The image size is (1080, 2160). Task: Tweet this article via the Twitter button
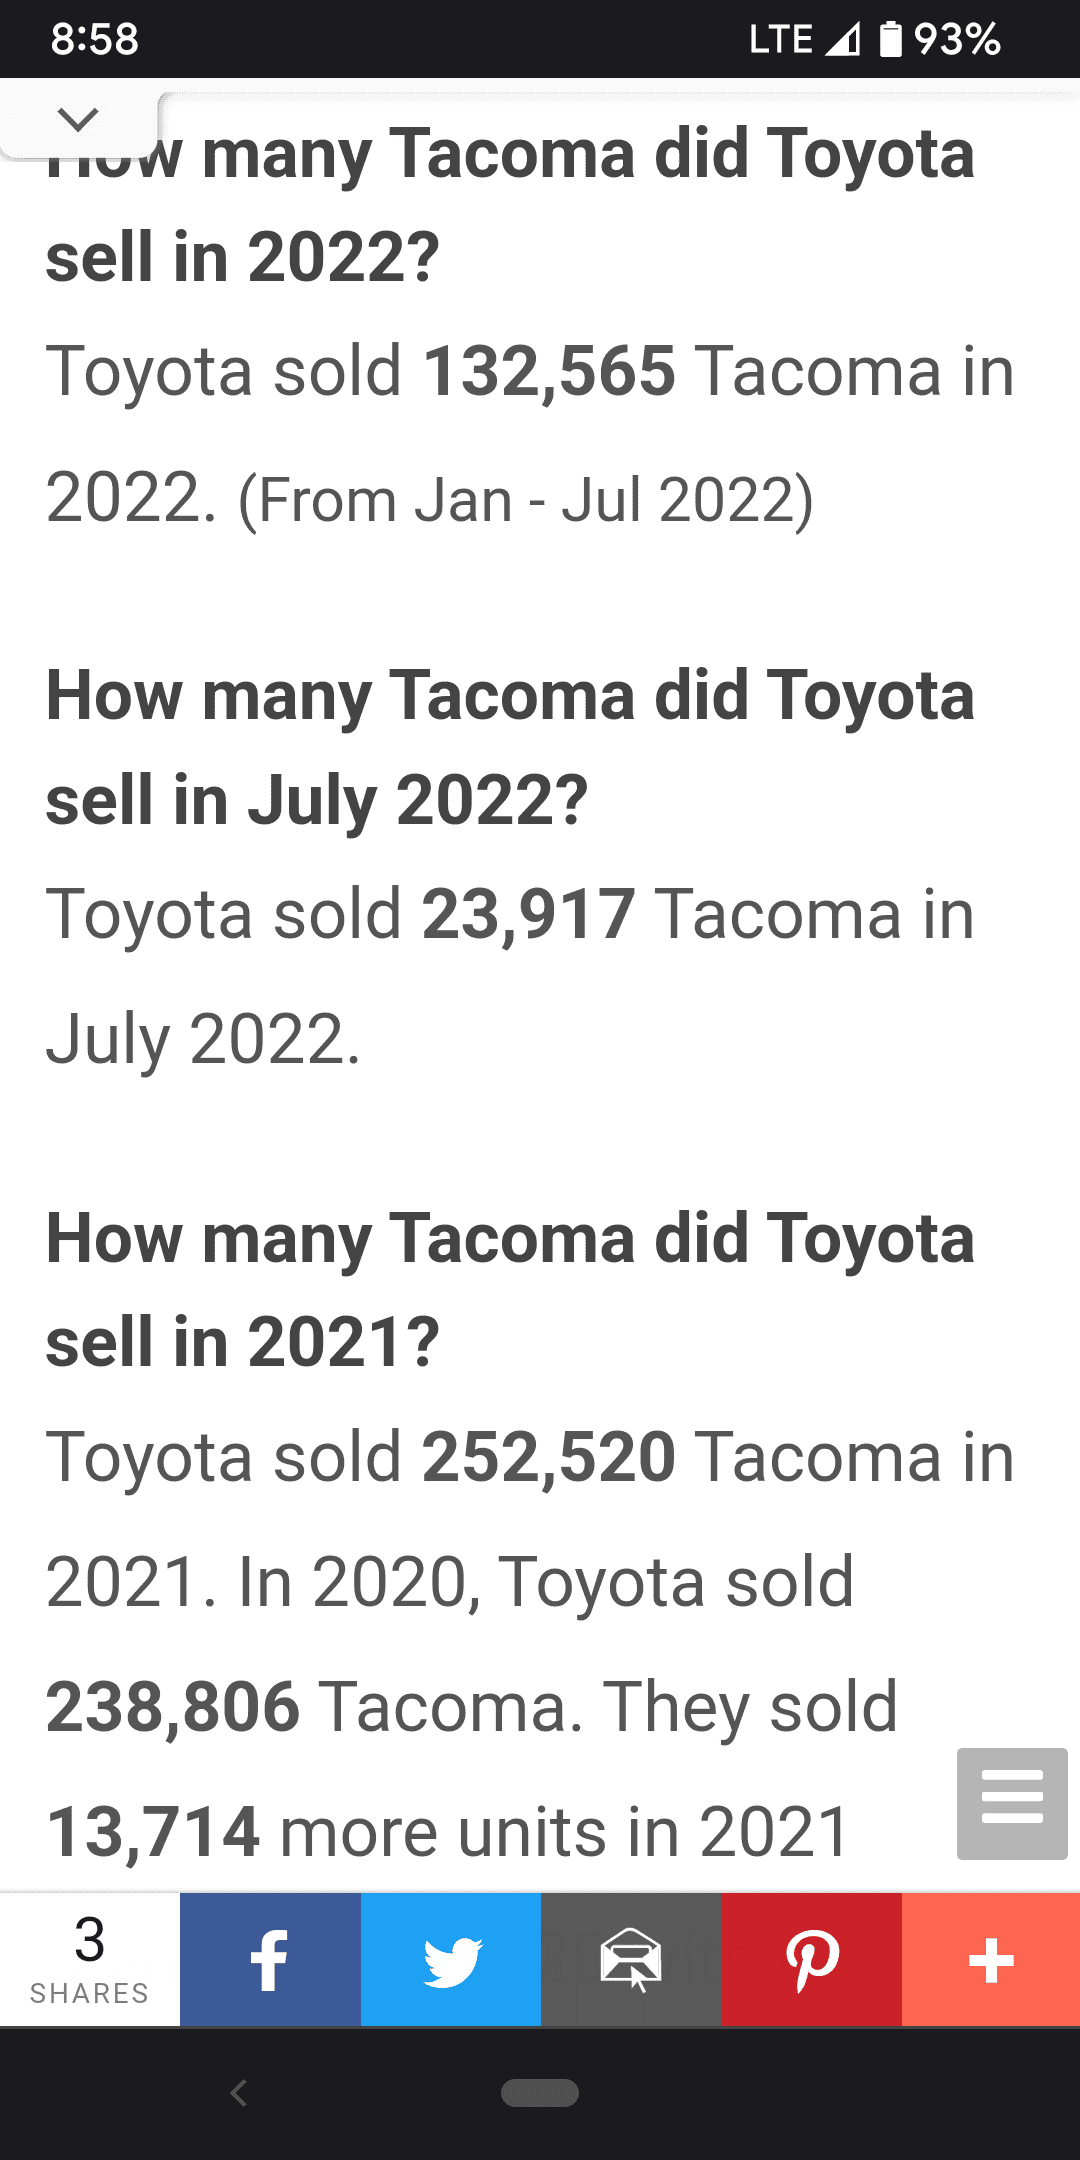pos(451,1959)
